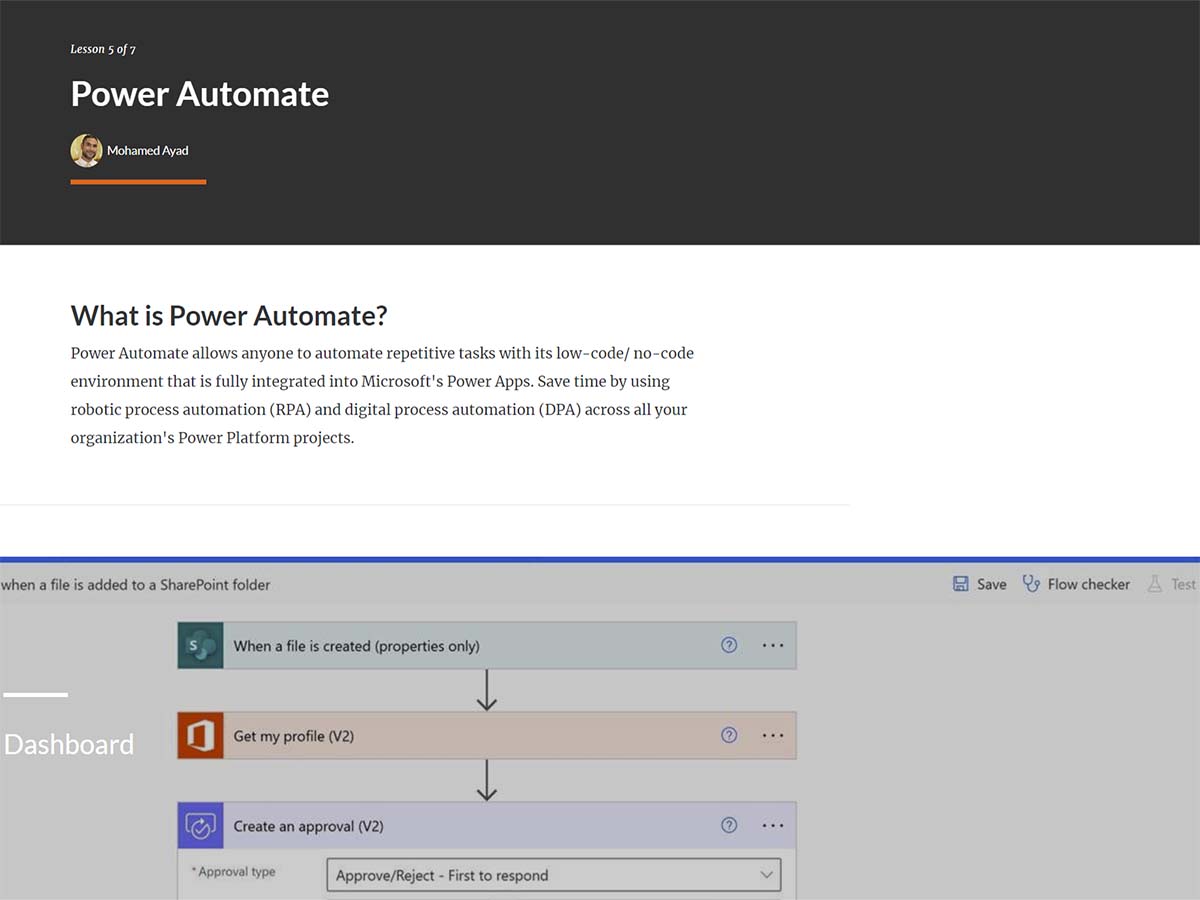The width and height of the screenshot is (1200, 900).
Task: Click the What is Power Automate? heading
Action: pos(229,316)
